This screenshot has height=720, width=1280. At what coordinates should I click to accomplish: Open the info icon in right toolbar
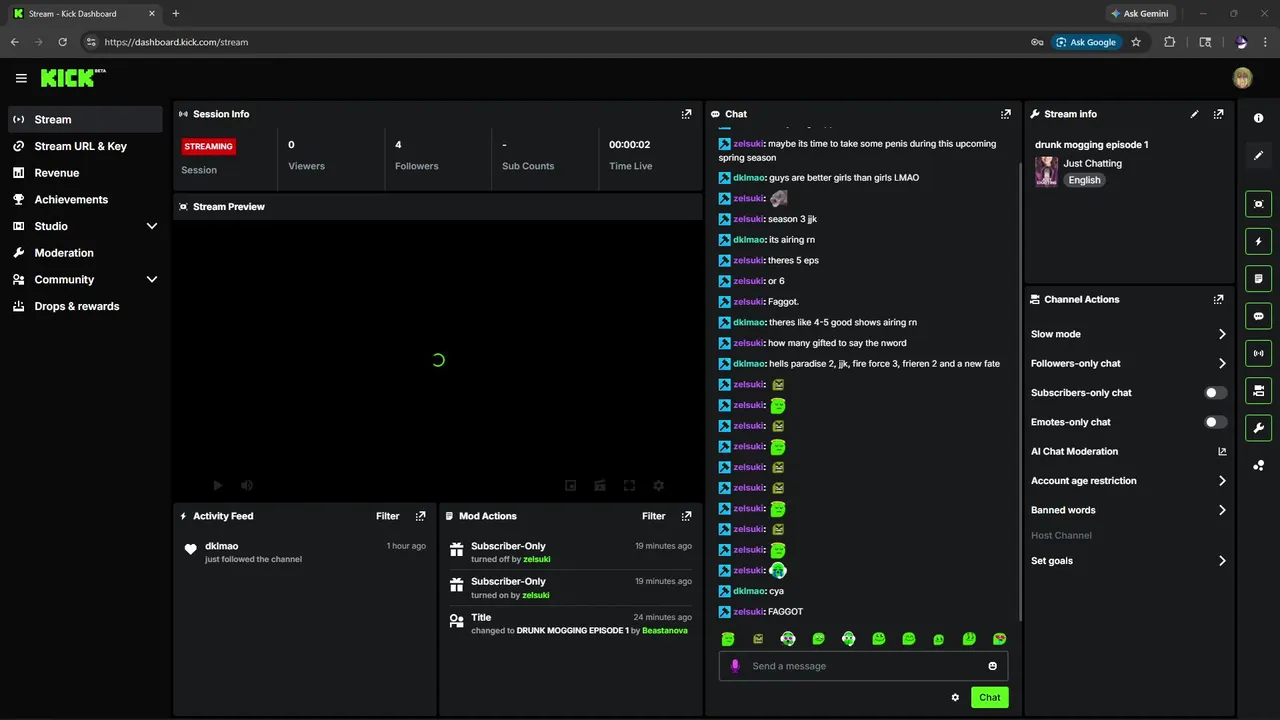1258,118
